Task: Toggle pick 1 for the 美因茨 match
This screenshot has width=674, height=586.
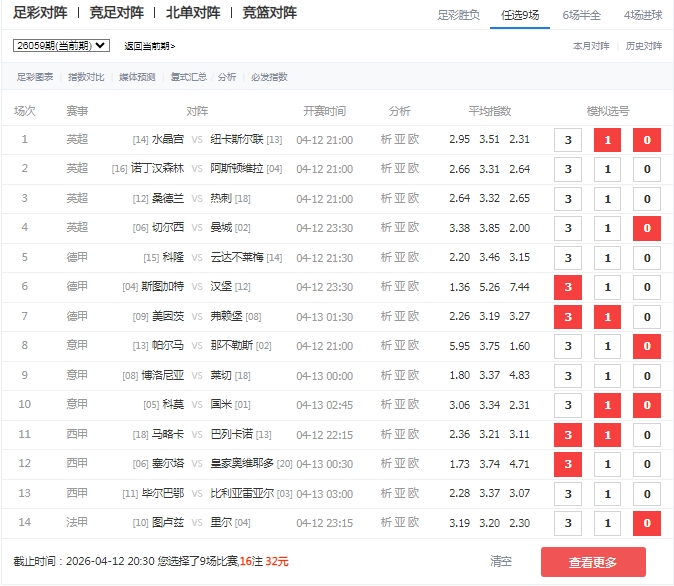Action: [607, 317]
